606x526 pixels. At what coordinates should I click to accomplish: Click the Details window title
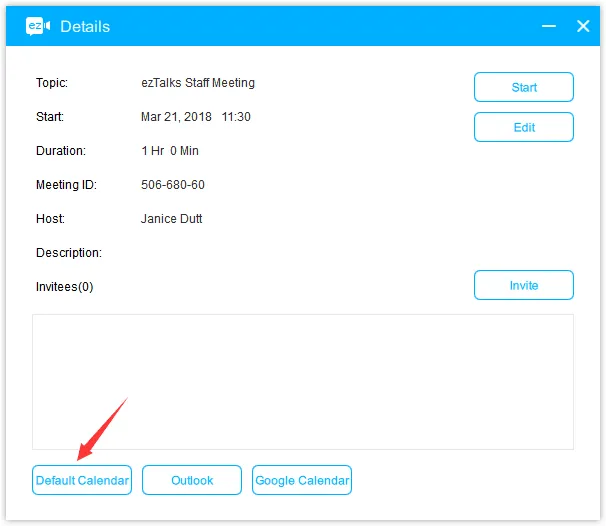85,27
